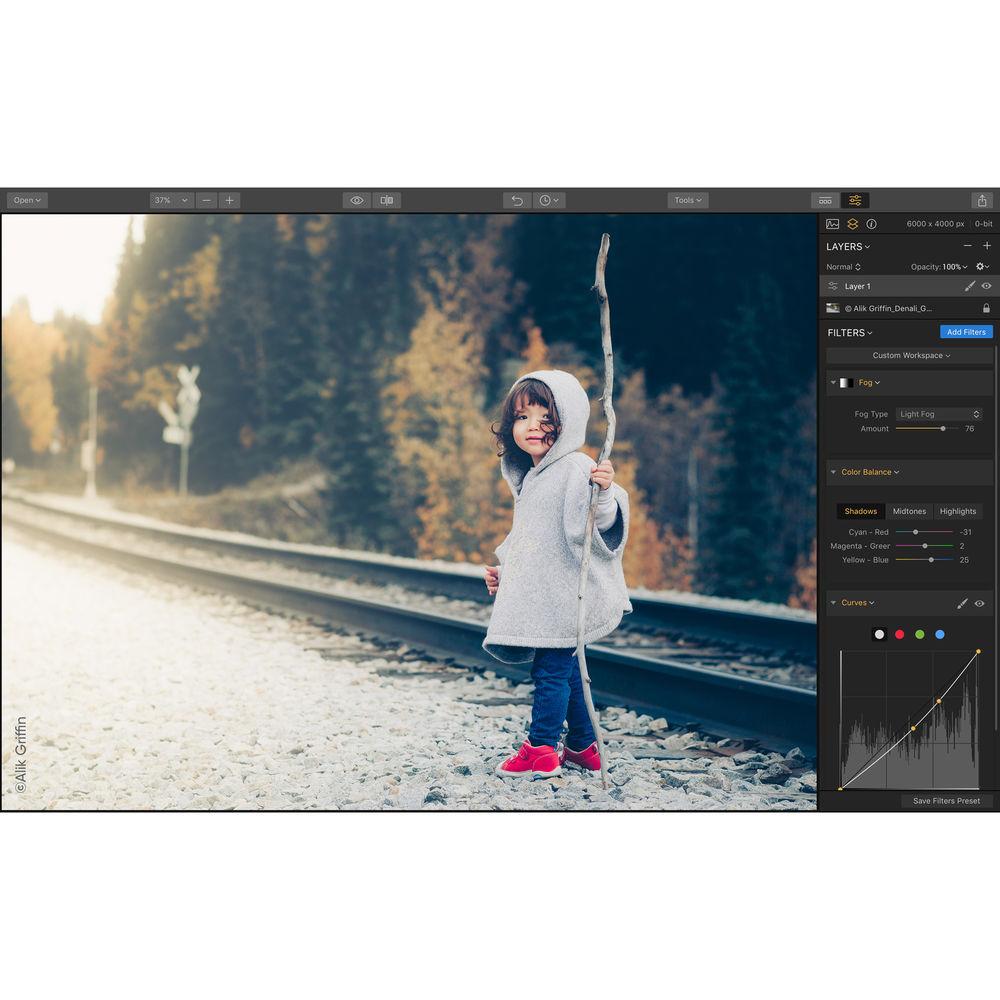Screen dimensions: 1000x1000
Task: Open the blend mode Normal dropdown
Action: [841, 267]
